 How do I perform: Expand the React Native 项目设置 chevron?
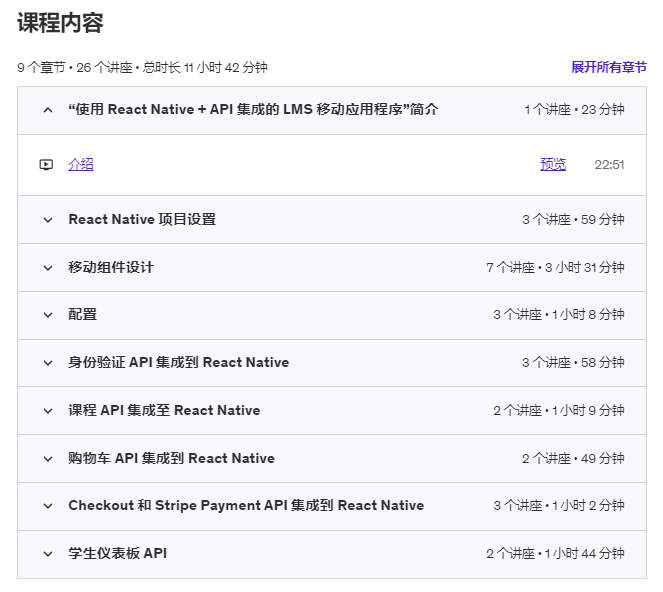48,220
